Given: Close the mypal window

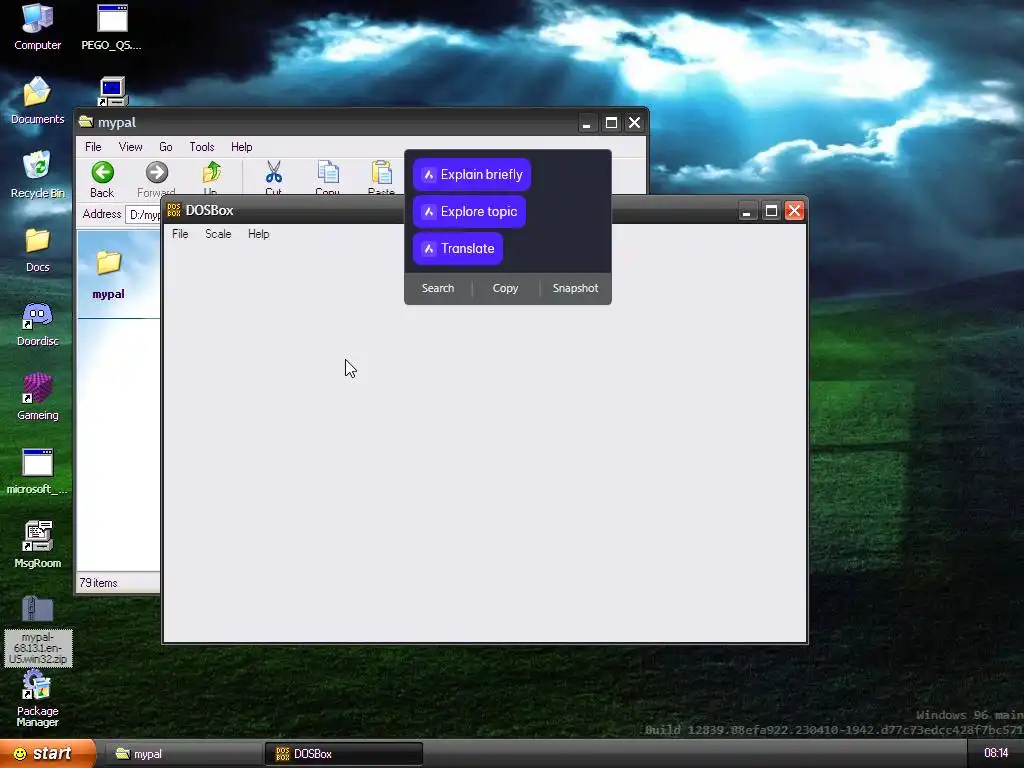Looking at the screenshot, I should [x=635, y=123].
